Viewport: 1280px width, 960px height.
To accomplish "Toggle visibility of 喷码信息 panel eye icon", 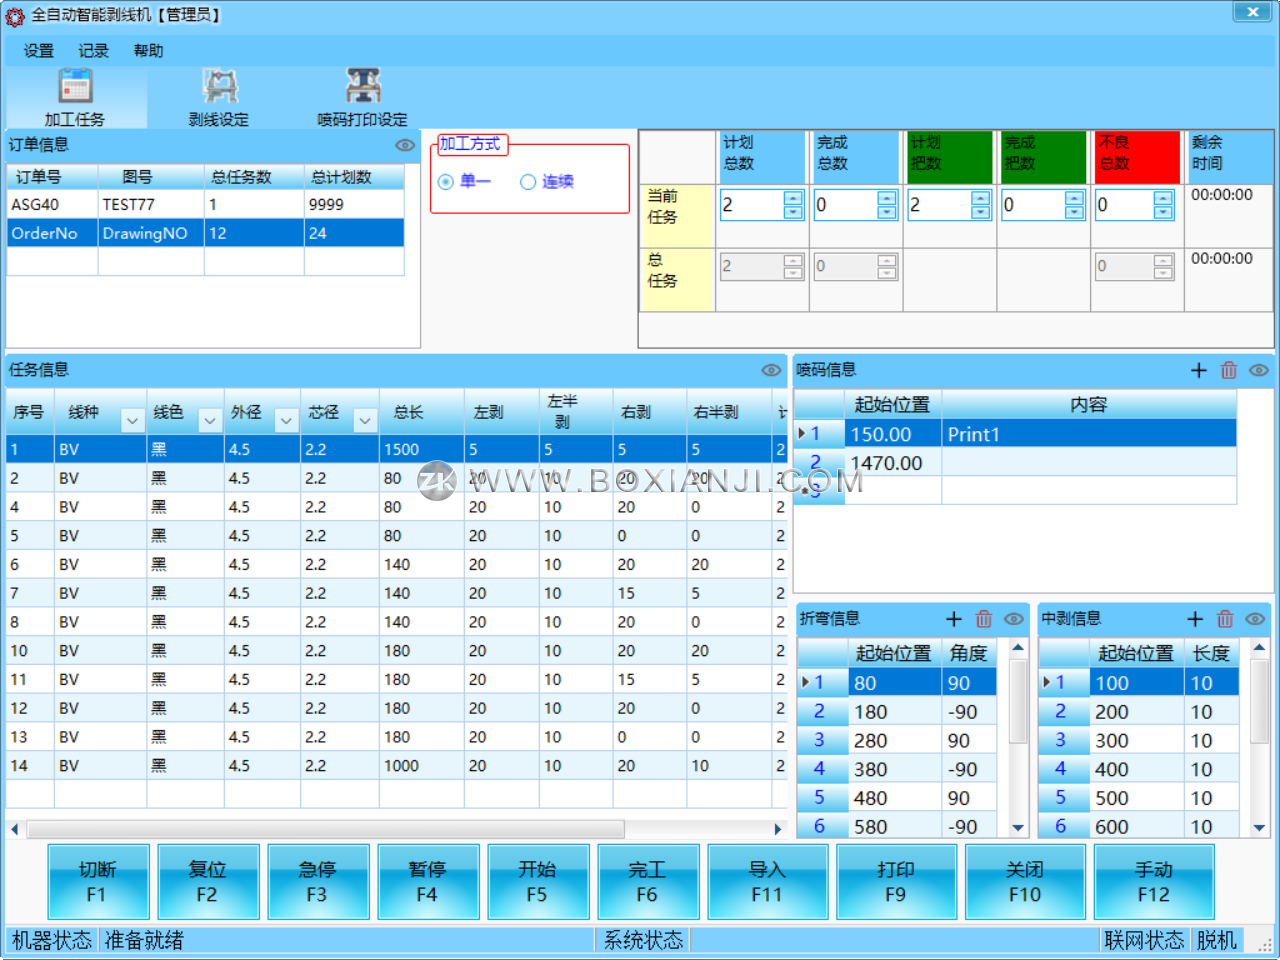I will pos(1259,370).
